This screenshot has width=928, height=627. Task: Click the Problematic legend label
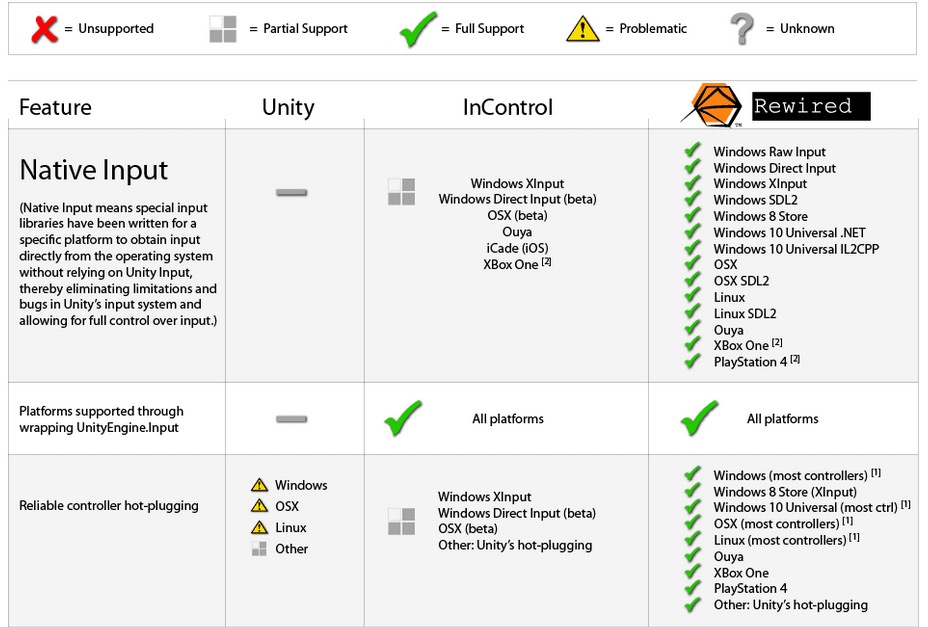pos(653,28)
